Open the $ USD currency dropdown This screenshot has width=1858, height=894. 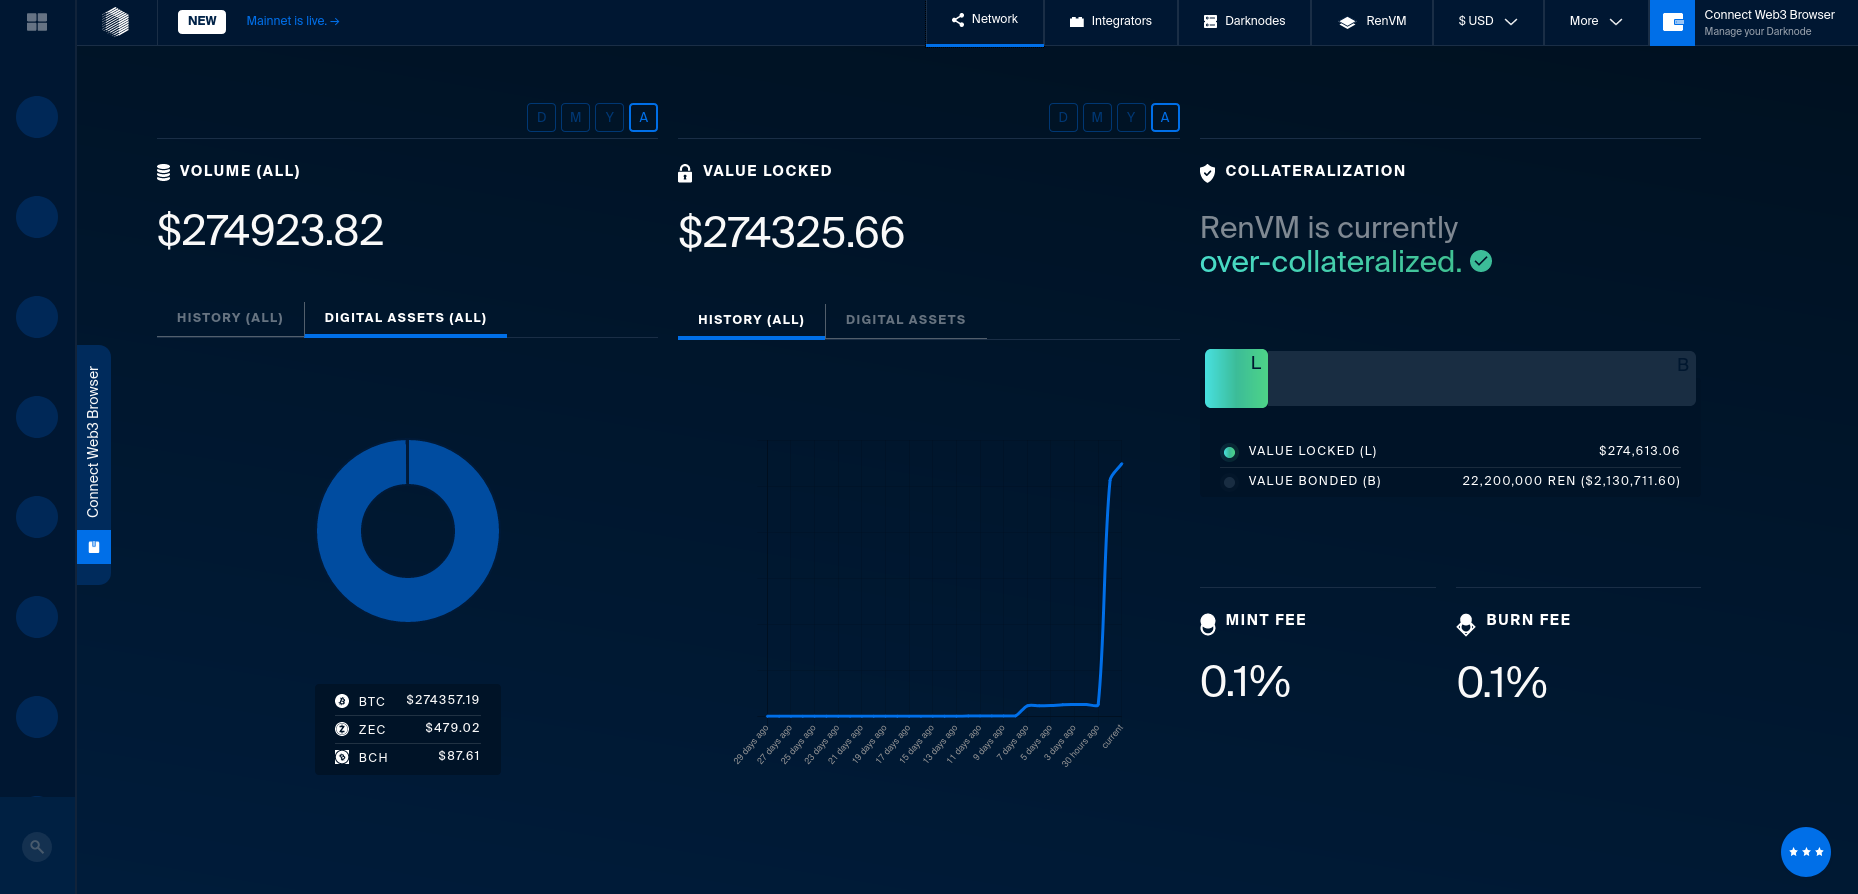1488,22
